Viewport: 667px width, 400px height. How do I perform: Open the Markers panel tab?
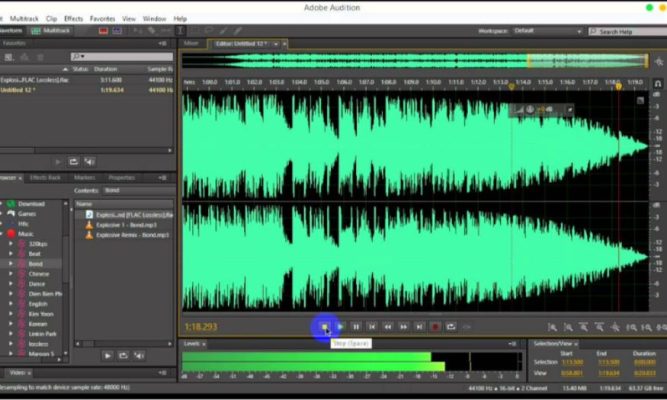click(x=84, y=177)
